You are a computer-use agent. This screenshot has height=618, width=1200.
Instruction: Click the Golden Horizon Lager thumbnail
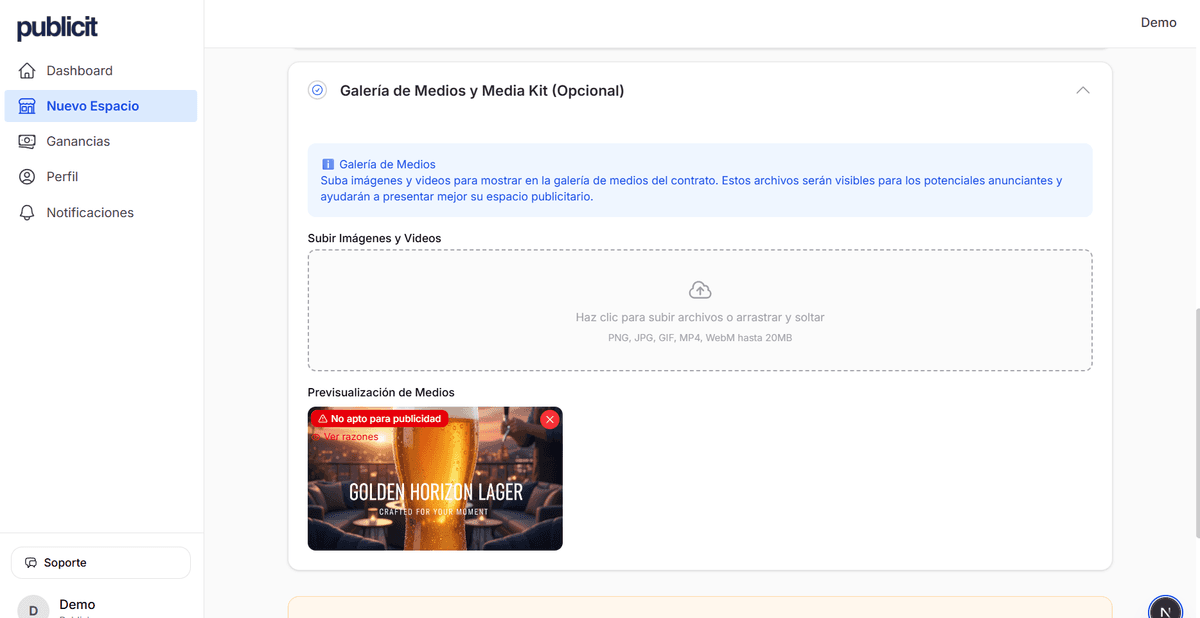[x=435, y=490]
